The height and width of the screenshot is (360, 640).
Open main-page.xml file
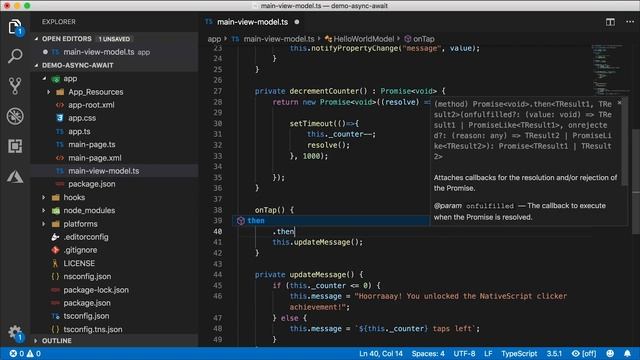(x=114, y=158)
